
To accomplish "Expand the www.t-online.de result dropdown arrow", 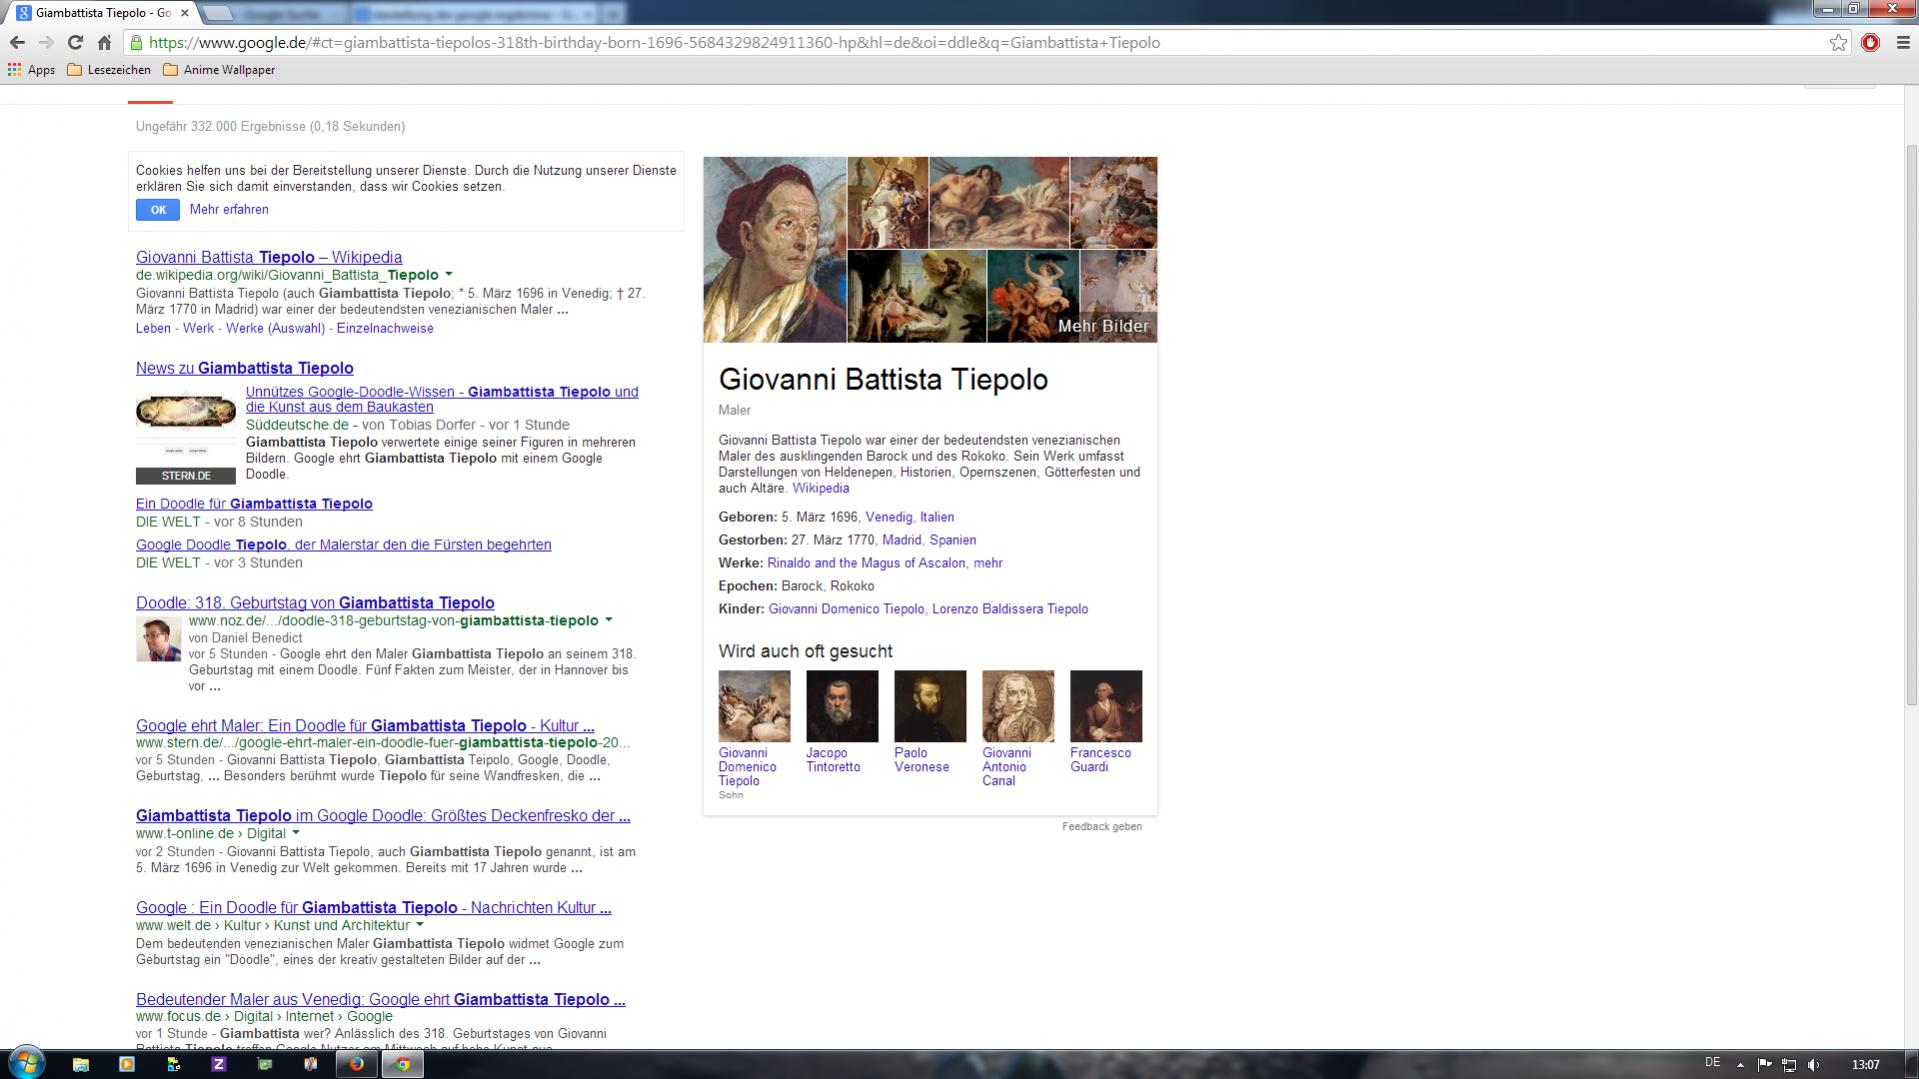I will click(x=296, y=833).
